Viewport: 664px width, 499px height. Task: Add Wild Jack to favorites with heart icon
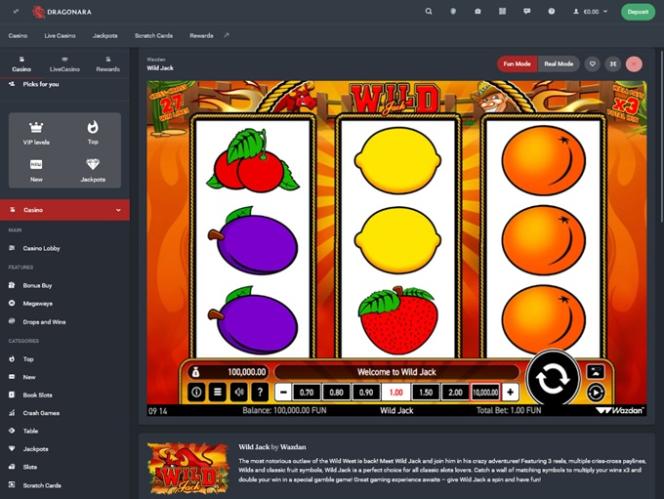pyautogui.click(x=592, y=63)
